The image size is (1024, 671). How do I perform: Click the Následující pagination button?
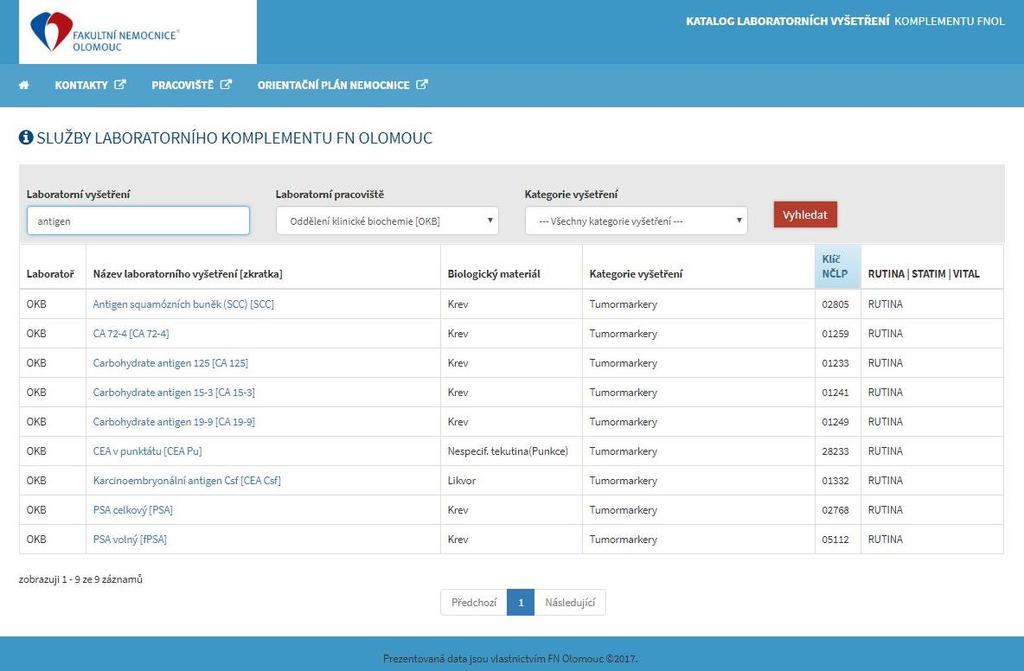point(570,602)
